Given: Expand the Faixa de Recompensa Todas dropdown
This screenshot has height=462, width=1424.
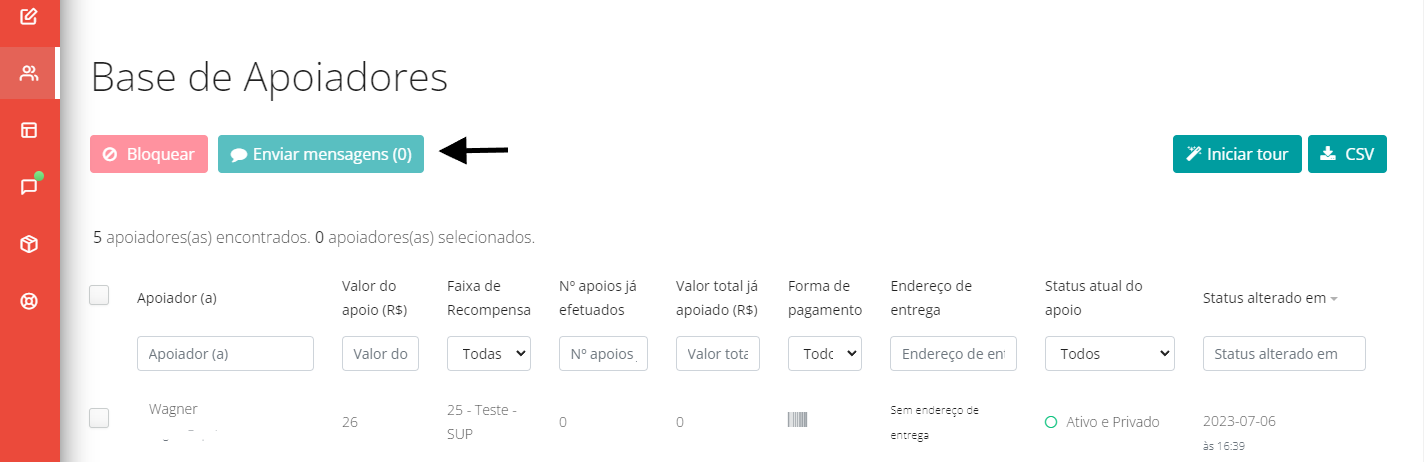Looking at the screenshot, I should click(x=489, y=353).
